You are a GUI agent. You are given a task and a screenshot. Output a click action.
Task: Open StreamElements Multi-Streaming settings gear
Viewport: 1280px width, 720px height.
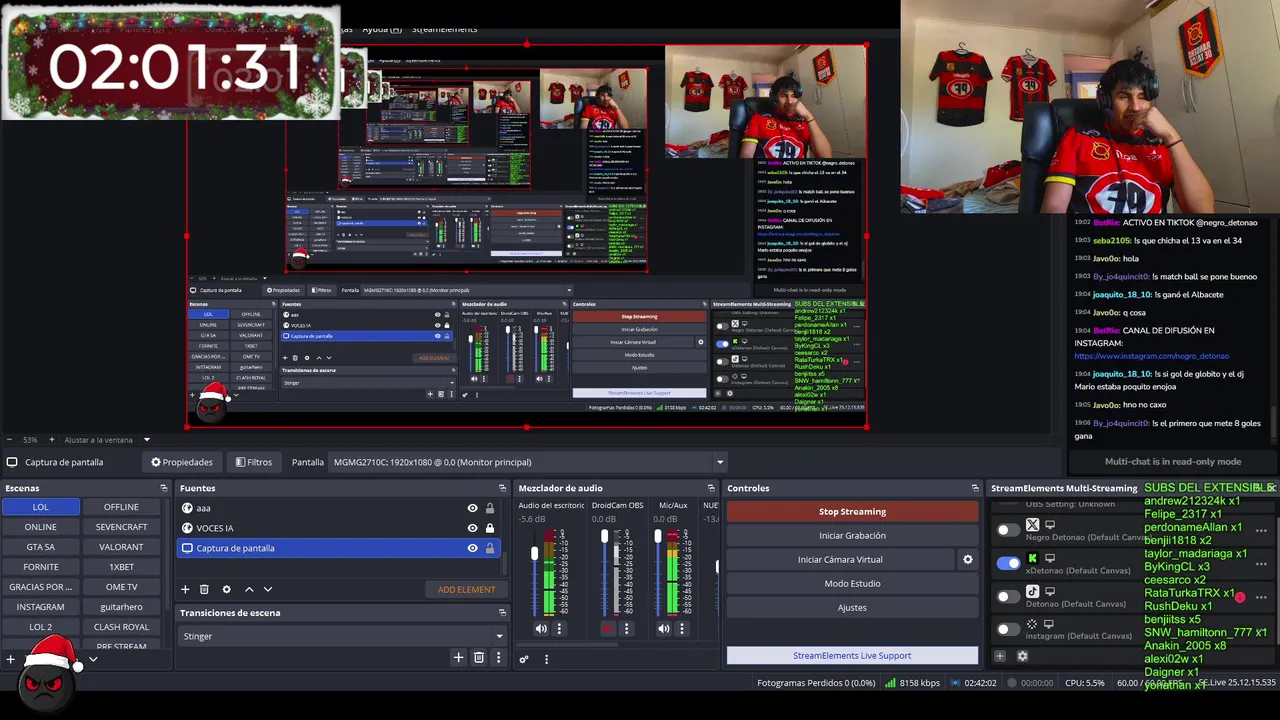pyautogui.click(x=1022, y=656)
